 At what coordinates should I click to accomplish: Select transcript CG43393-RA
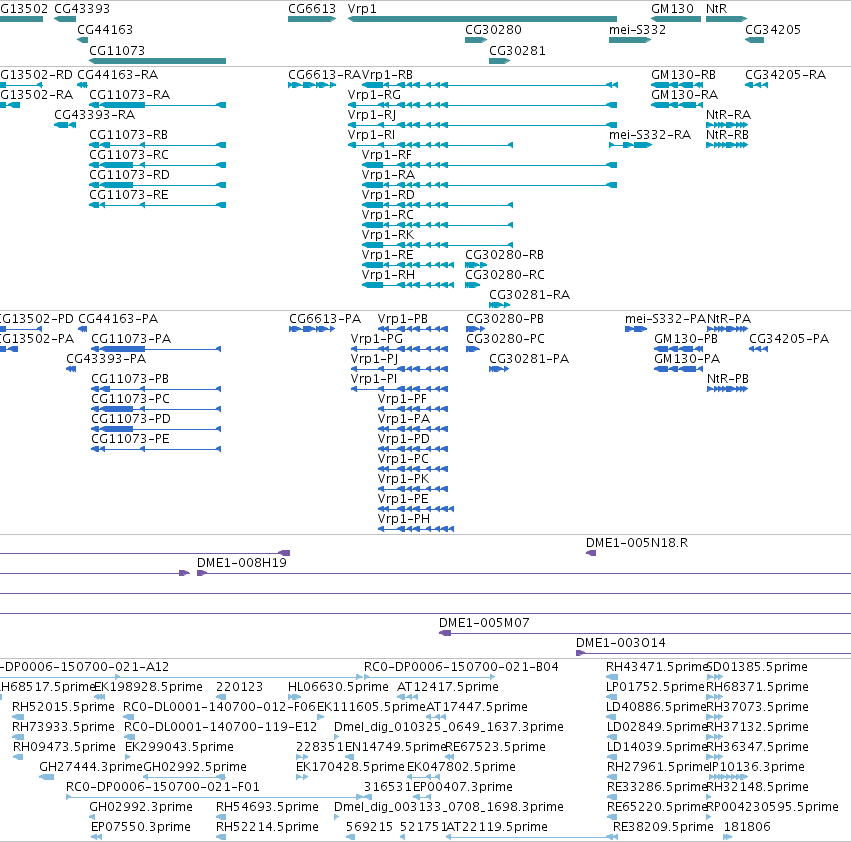(x=94, y=115)
